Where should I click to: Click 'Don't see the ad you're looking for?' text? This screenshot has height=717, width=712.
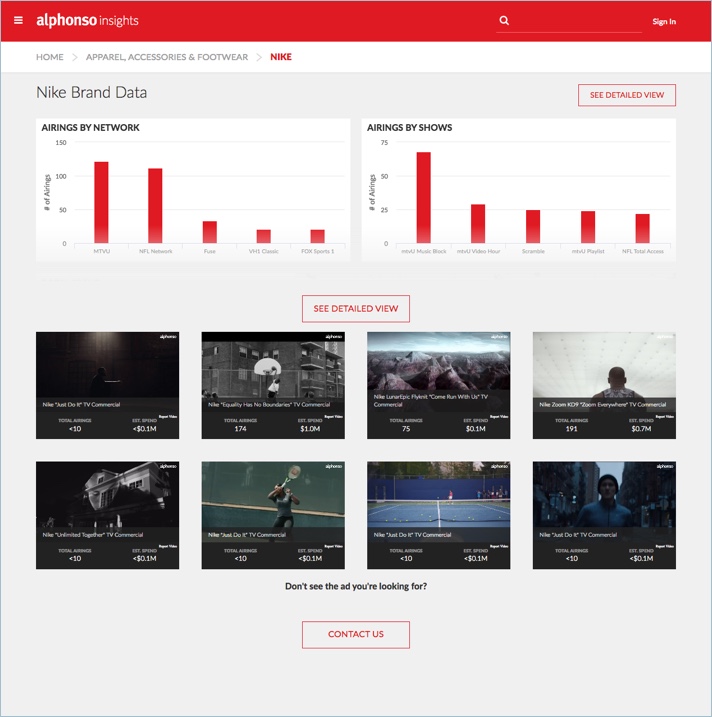coord(356,586)
